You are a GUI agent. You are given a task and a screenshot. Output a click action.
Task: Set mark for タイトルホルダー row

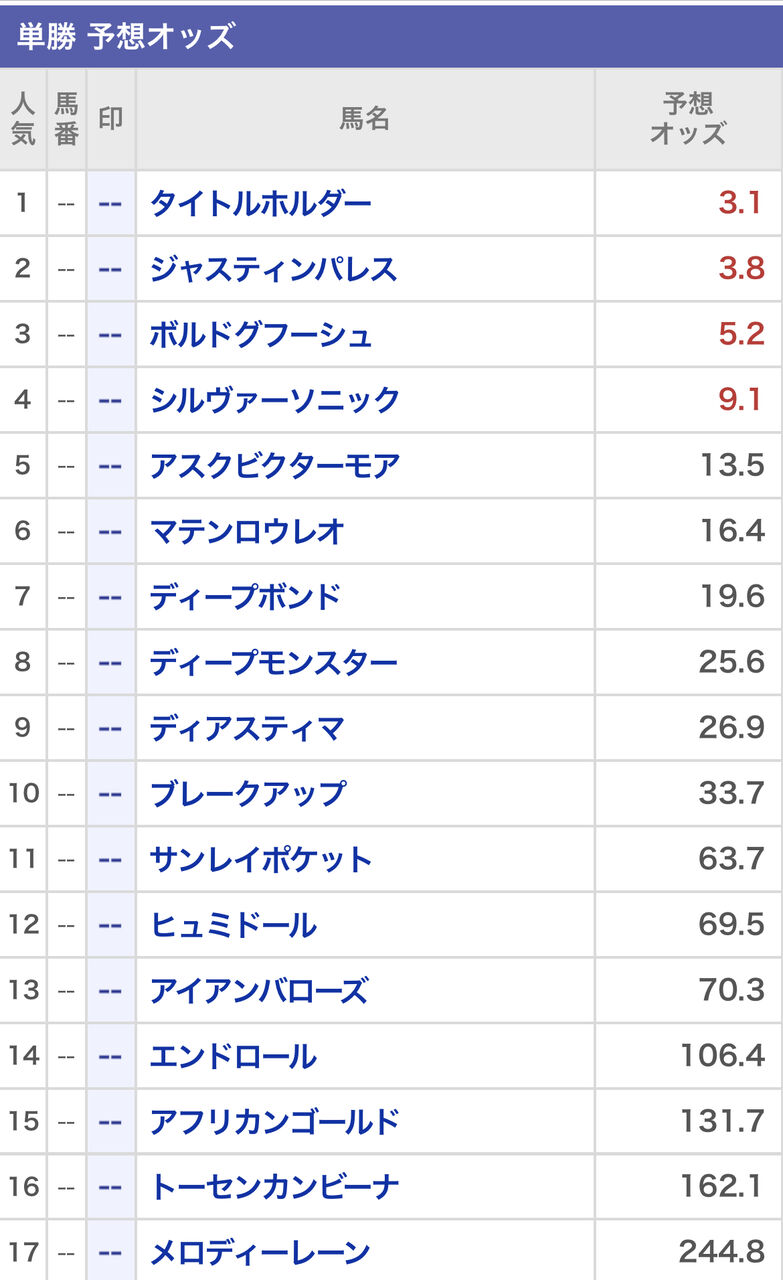110,203
